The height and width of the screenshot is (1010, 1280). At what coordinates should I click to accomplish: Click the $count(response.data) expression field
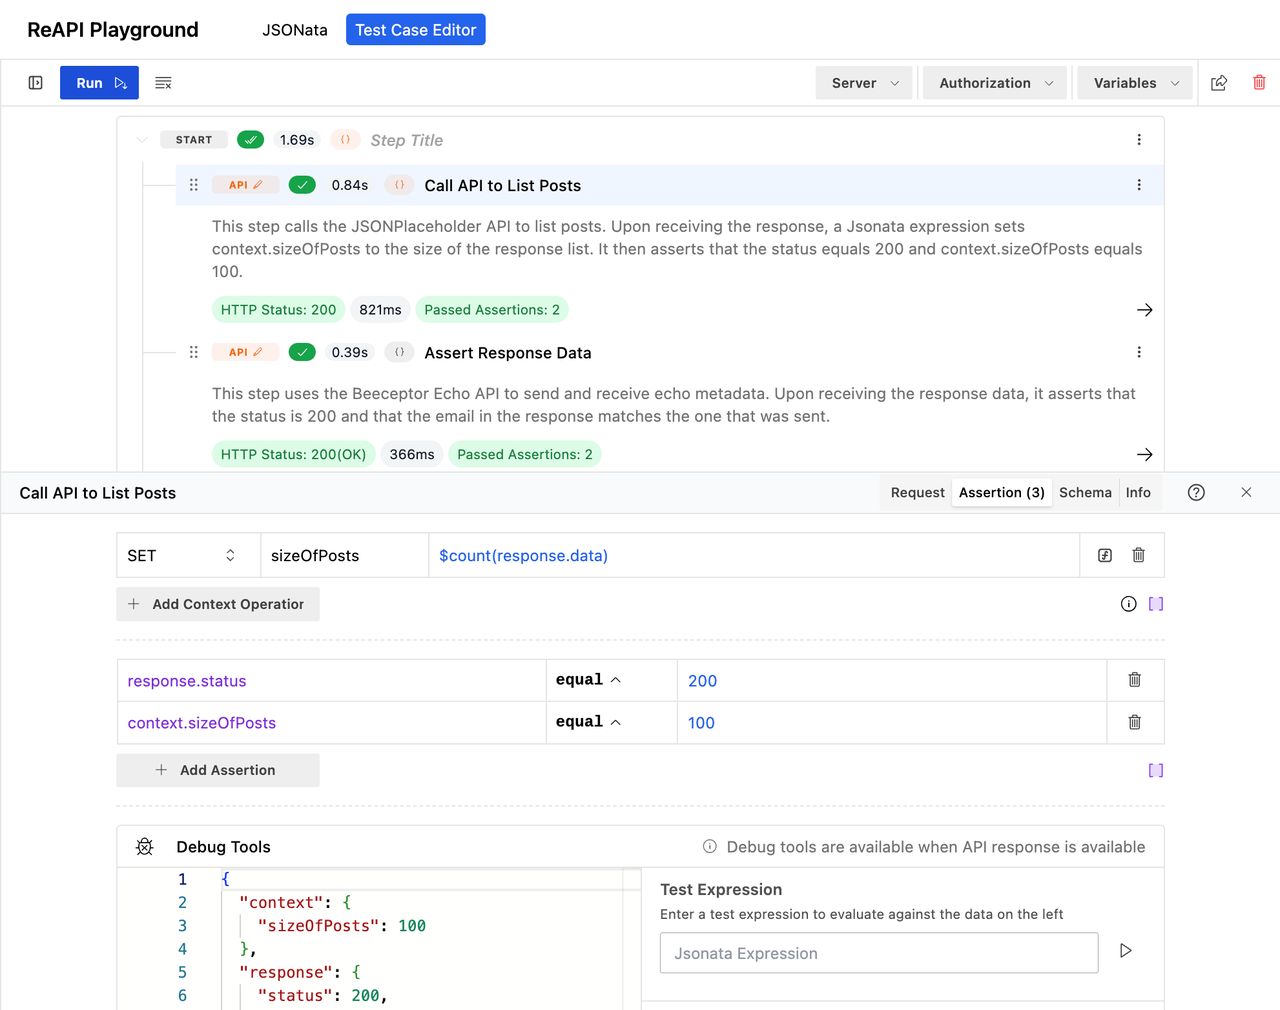754,556
